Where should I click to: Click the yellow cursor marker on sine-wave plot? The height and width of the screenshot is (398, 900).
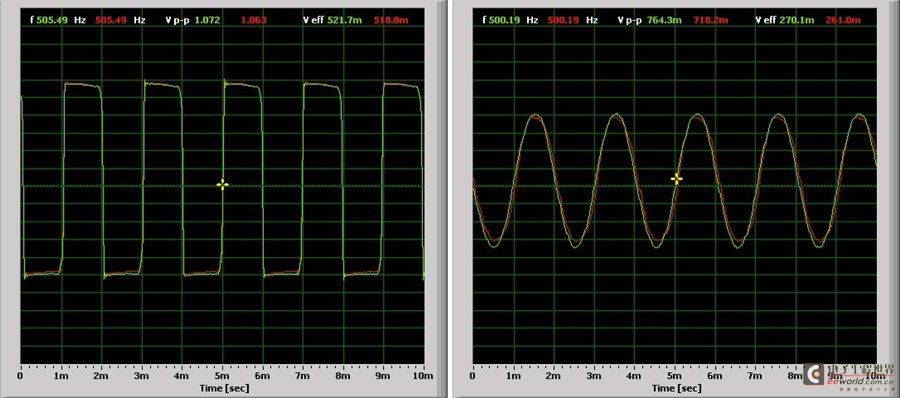[x=677, y=179]
